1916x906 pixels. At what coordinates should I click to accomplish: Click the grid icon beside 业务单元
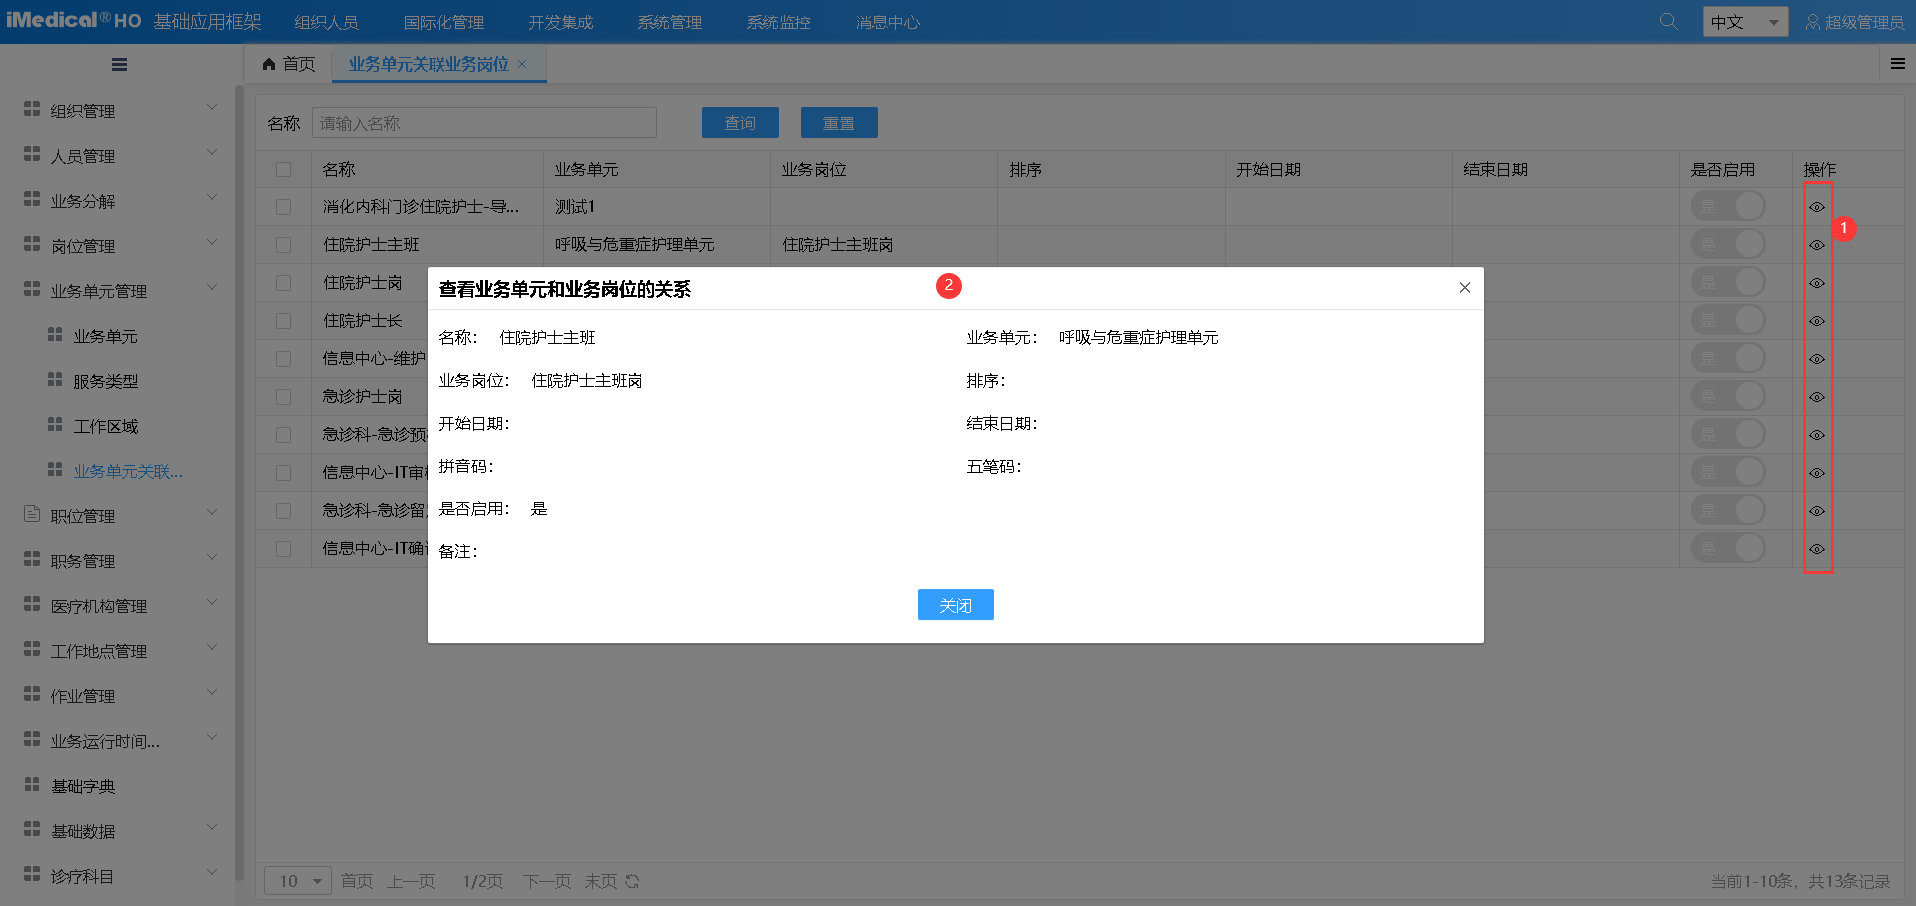[55, 335]
